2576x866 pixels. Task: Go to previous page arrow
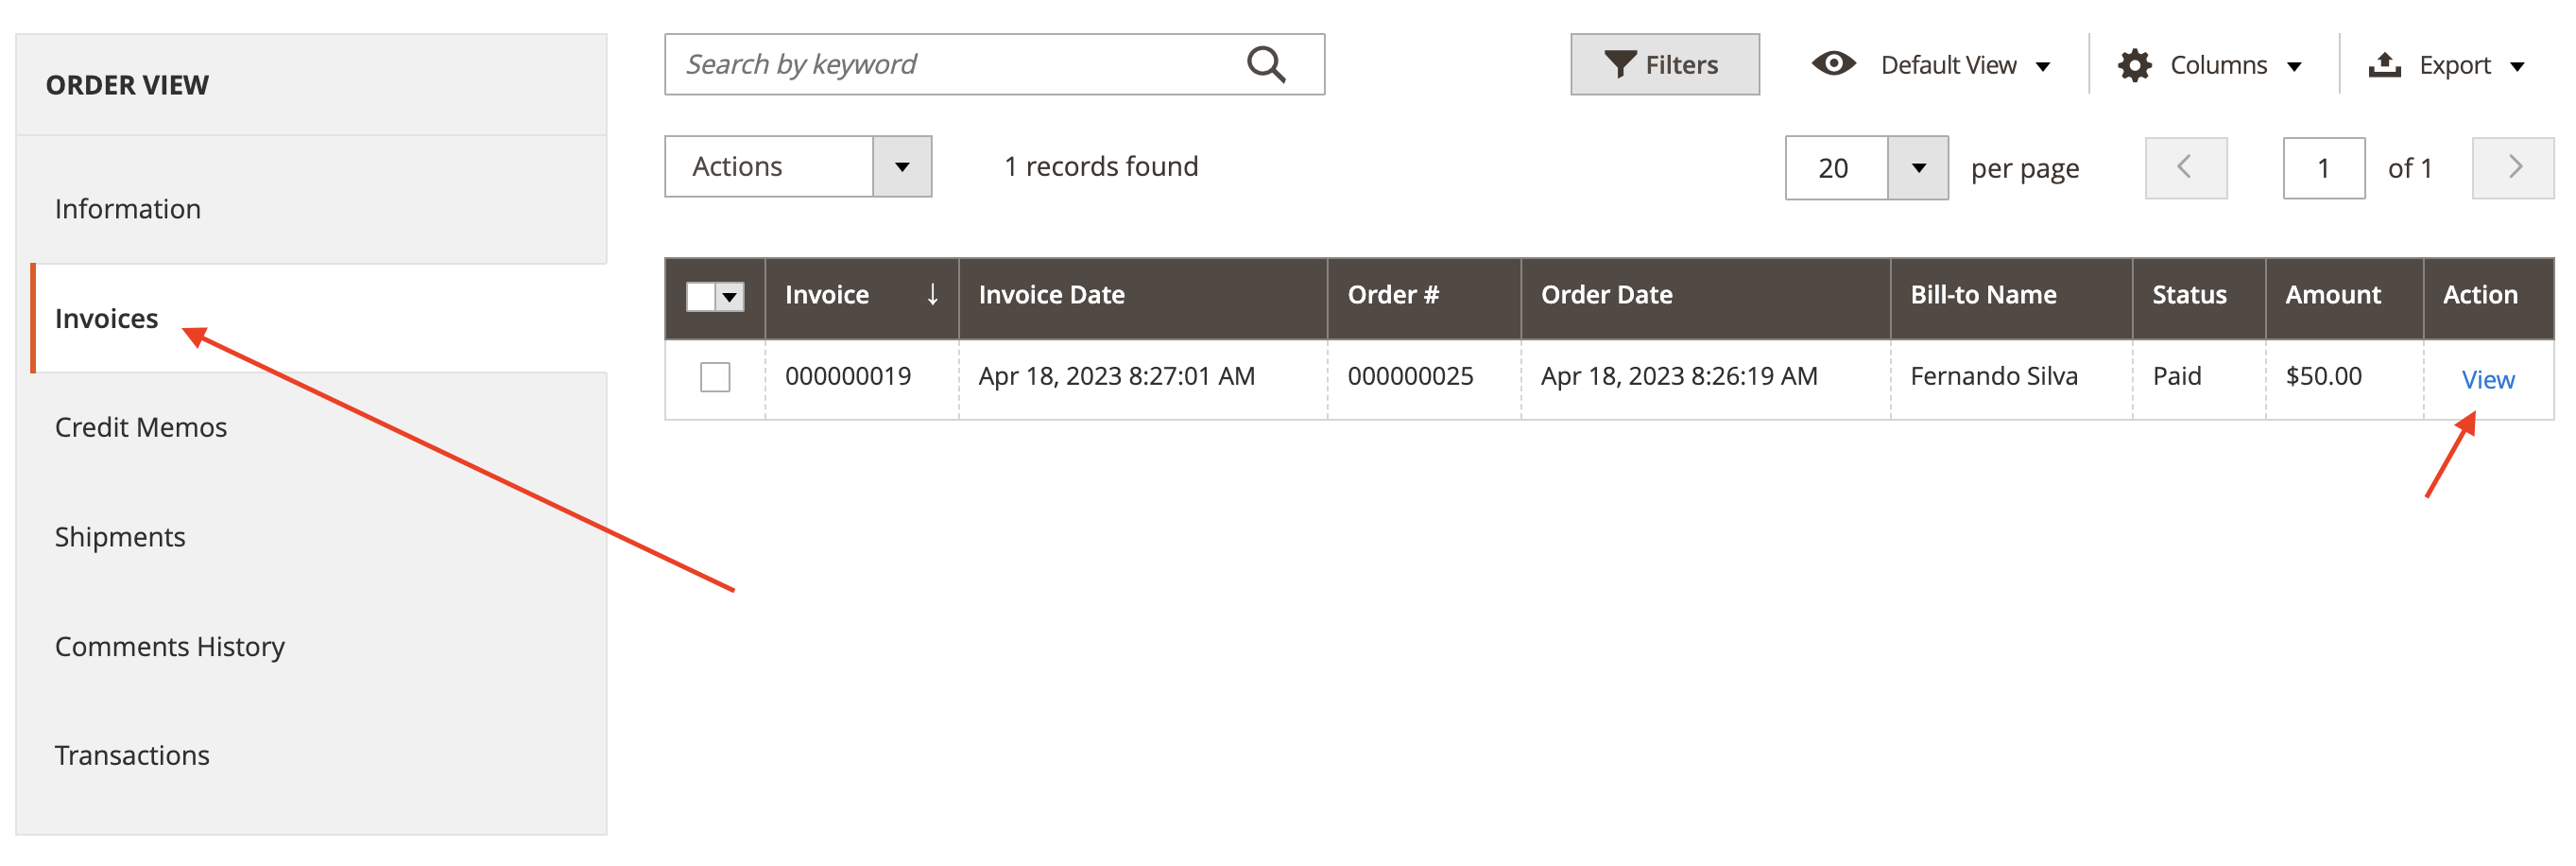[2185, 168]
